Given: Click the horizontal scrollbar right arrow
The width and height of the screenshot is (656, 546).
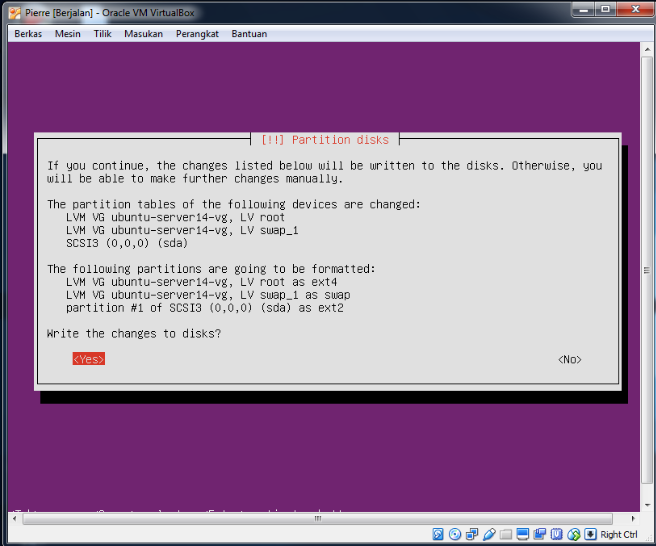Looking at the screenshot, I should 633,519.
